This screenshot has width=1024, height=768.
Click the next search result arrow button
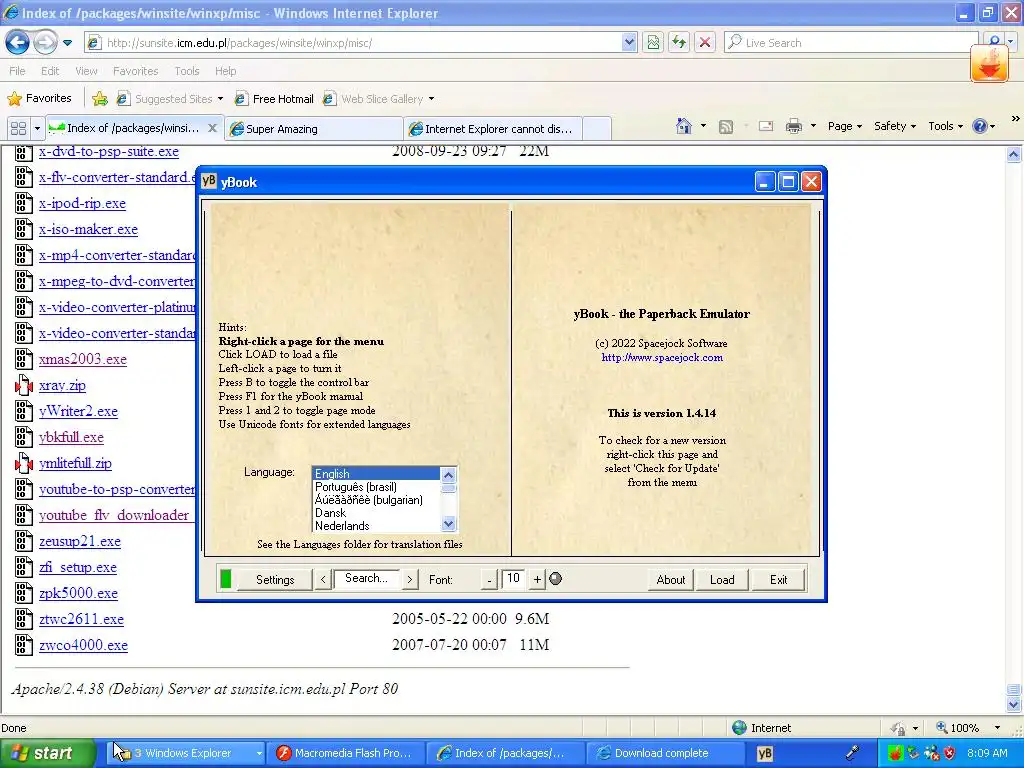point(409,579)
